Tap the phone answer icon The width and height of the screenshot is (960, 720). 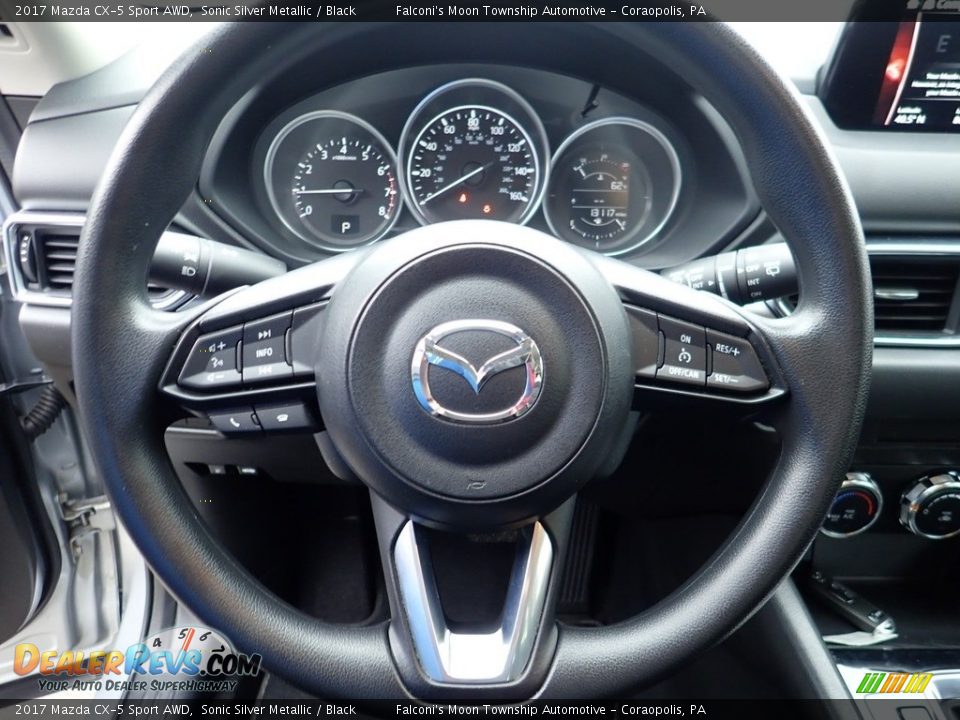tap(234, 422)
